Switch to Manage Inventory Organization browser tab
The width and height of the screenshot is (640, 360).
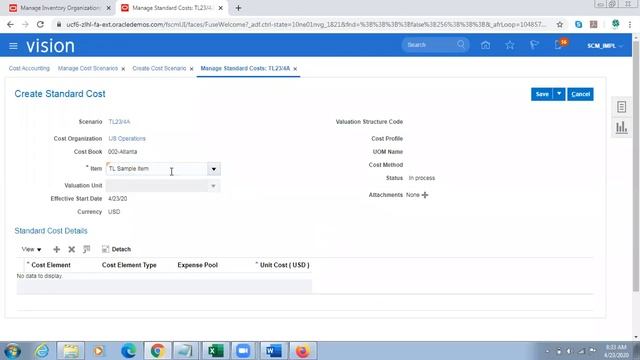pyautogui.click(x=60, y=8)
